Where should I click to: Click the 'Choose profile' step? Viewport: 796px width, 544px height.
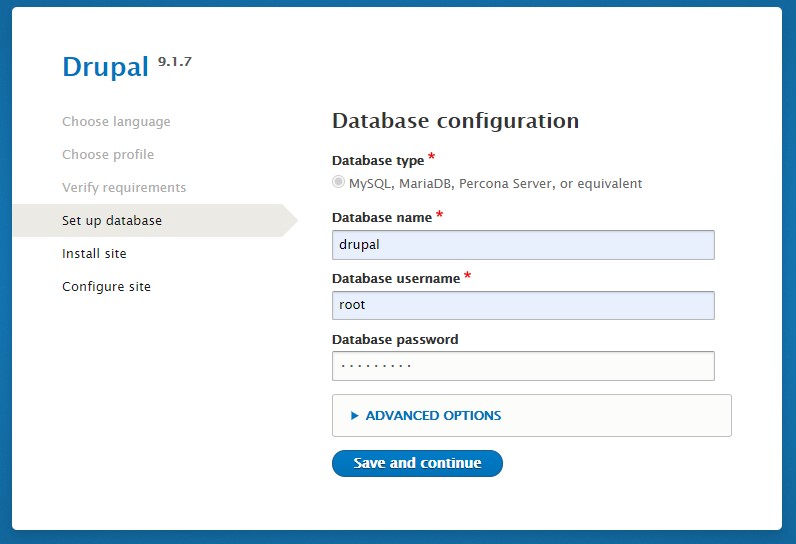click(108, 155)
